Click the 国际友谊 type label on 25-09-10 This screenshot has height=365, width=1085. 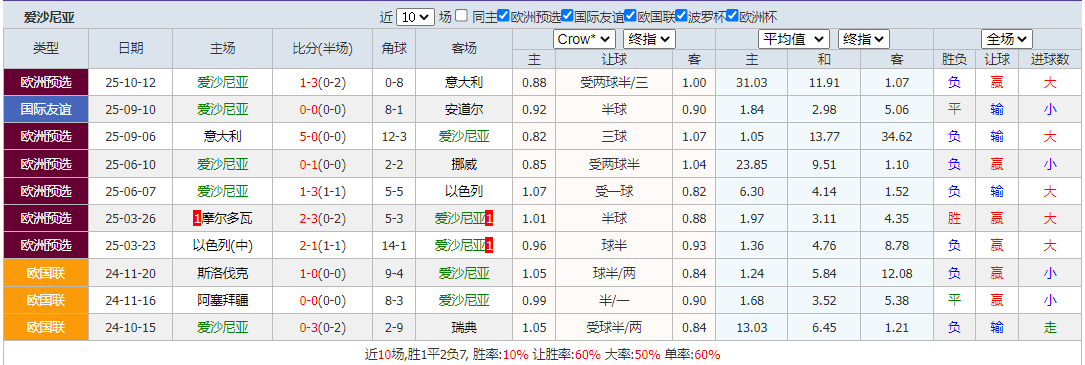(x=46, y=110)
